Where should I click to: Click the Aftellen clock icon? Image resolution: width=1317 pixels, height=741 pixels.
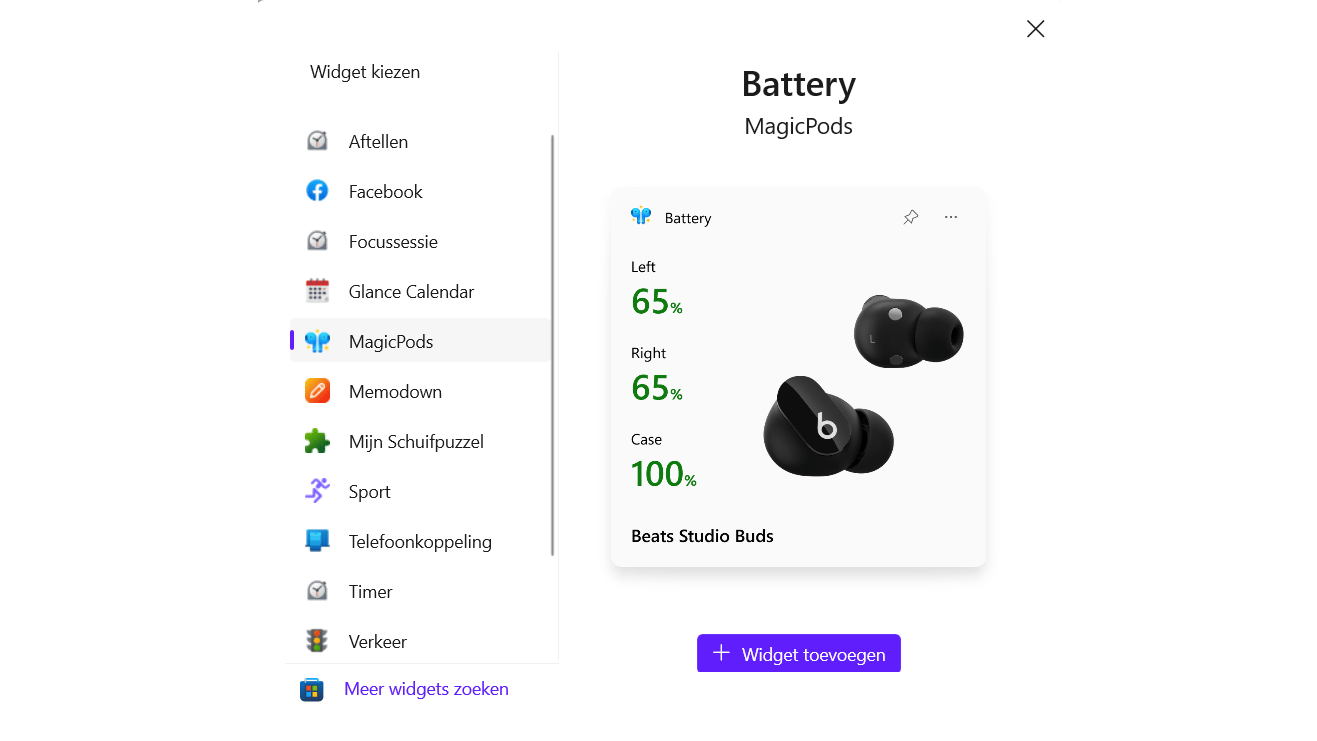pyautogui.click(x=317, y=141)
